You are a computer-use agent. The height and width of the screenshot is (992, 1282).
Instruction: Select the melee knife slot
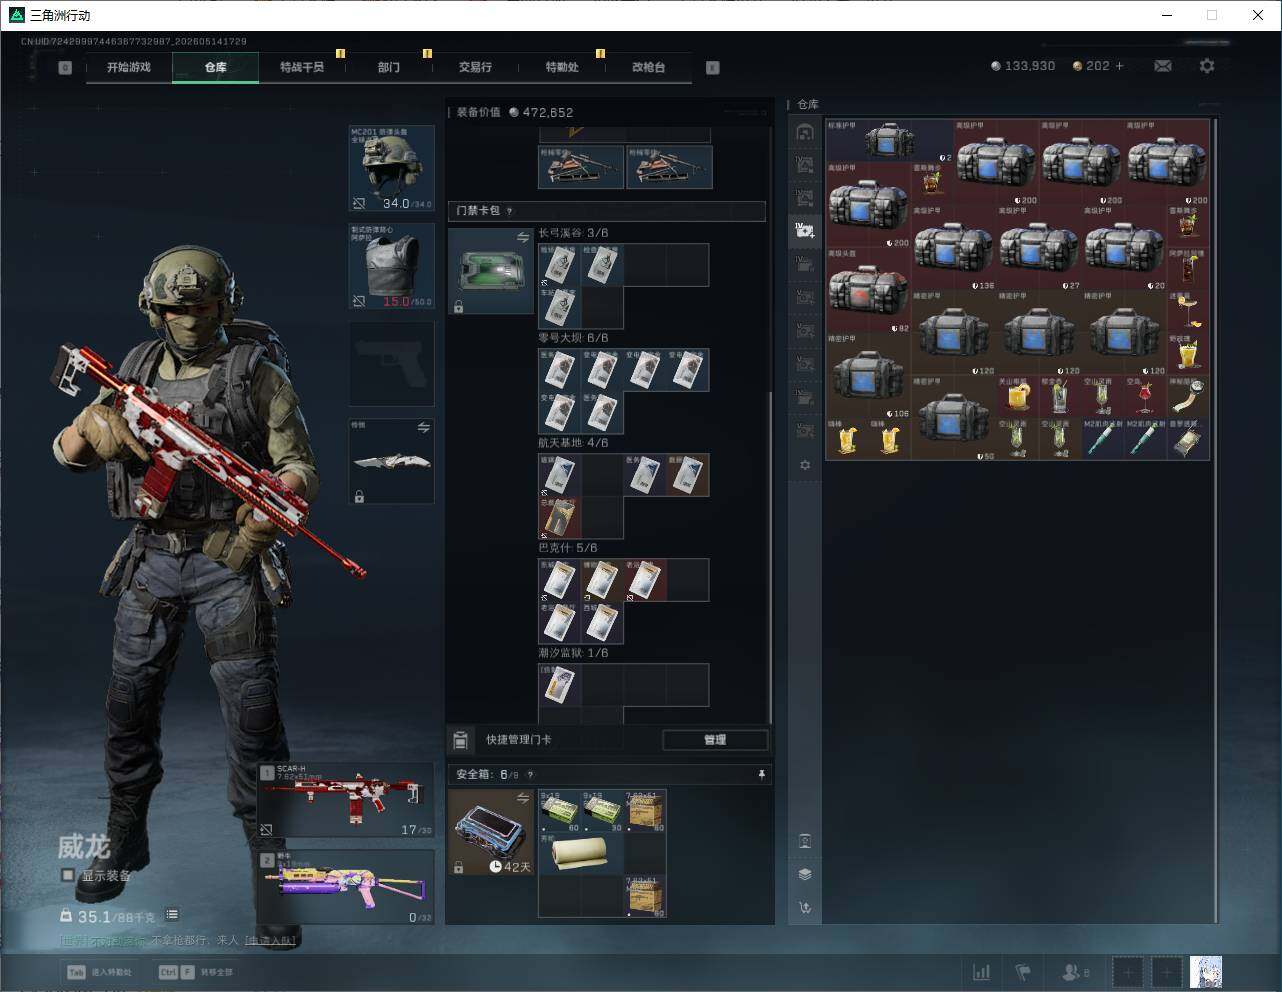click(391, 461)
